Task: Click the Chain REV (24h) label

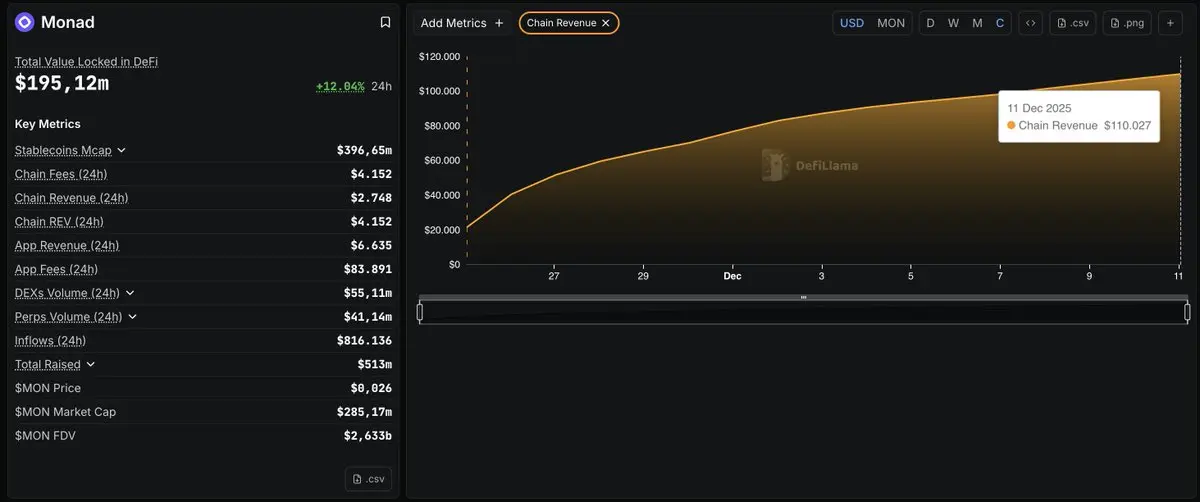Action: (x=59, y=222)
